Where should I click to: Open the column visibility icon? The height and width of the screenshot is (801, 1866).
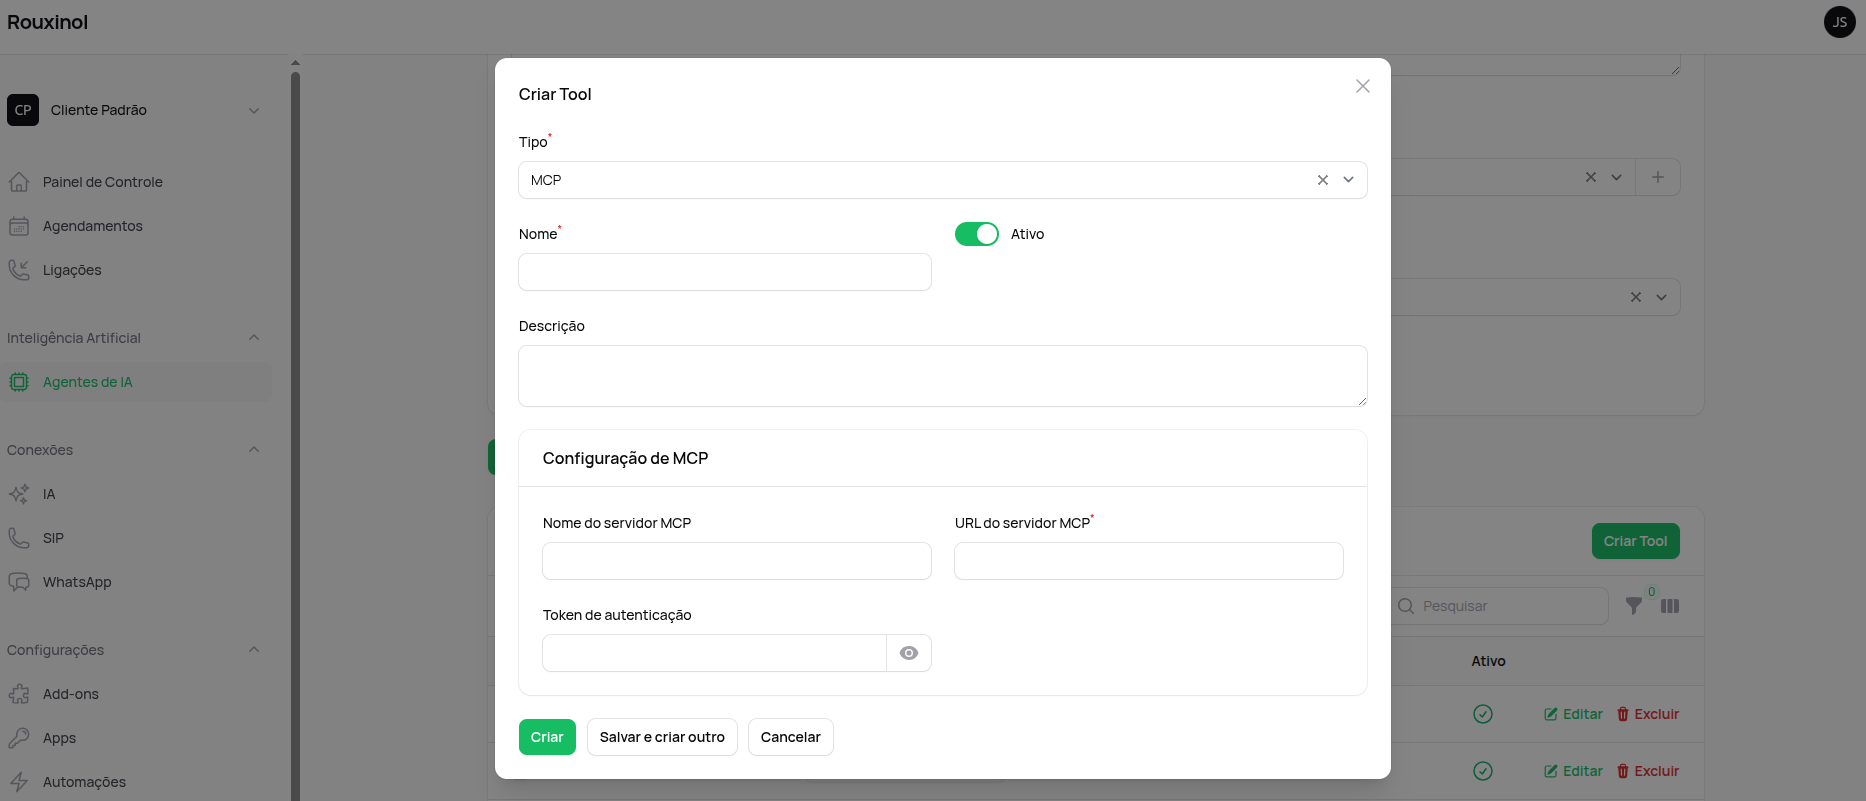tap(1670, 606)
